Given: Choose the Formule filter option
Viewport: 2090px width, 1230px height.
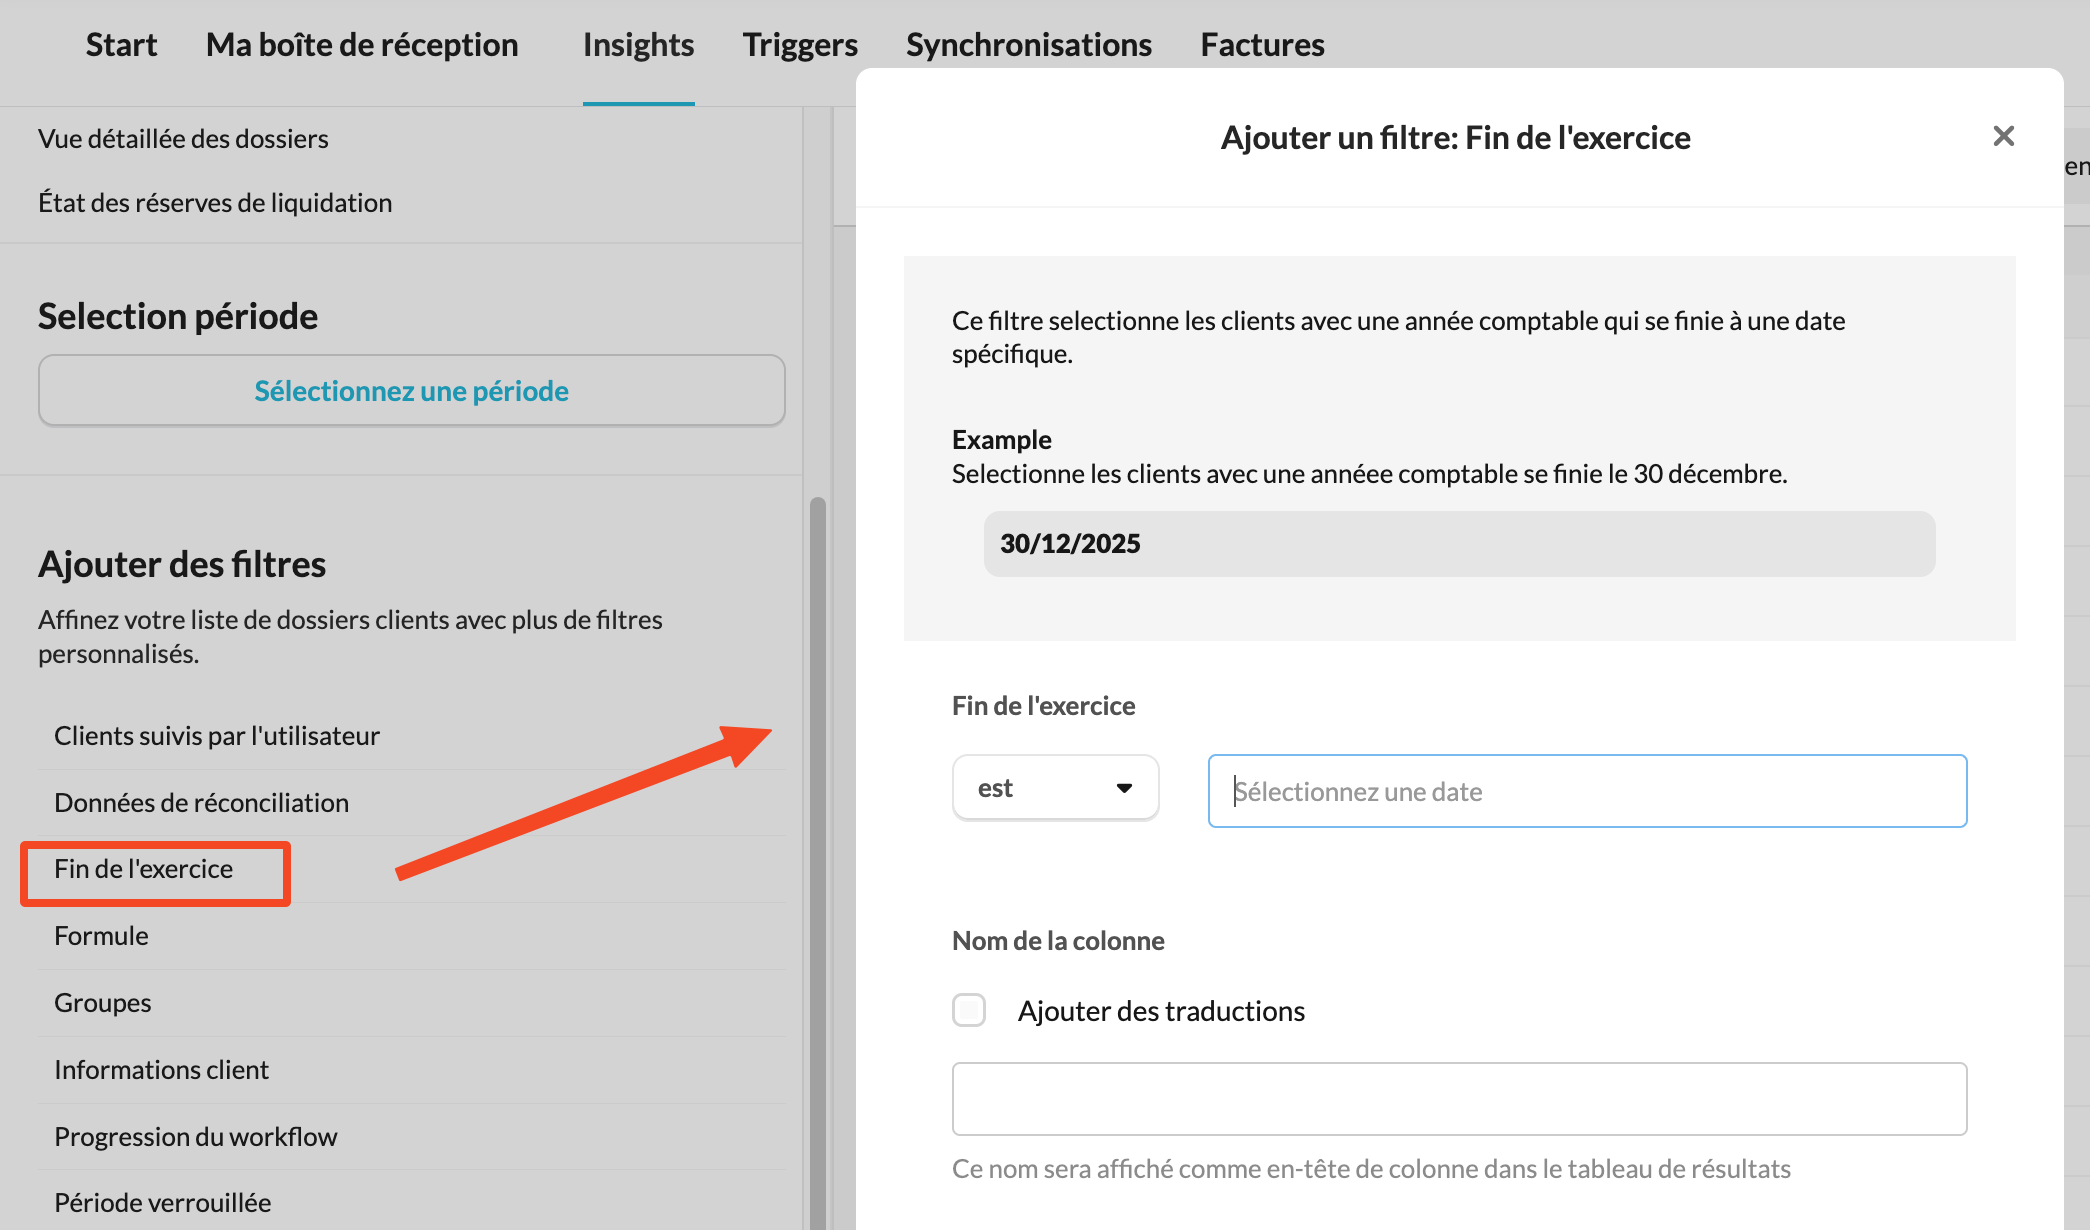Looking at the screenshot, I should [x=102, y=936].
